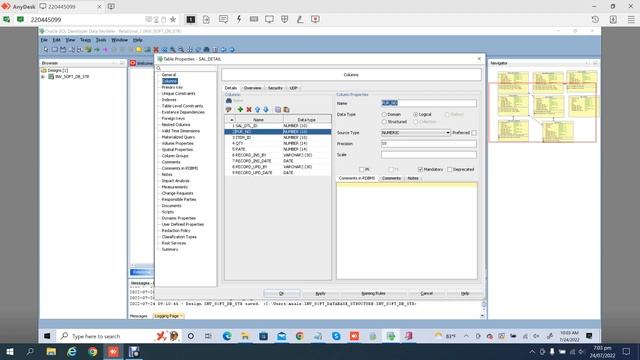Screen dimensions: 640x360
Task: Open AnyDesk file transfer icon
Action: click(x=206, y=19)
